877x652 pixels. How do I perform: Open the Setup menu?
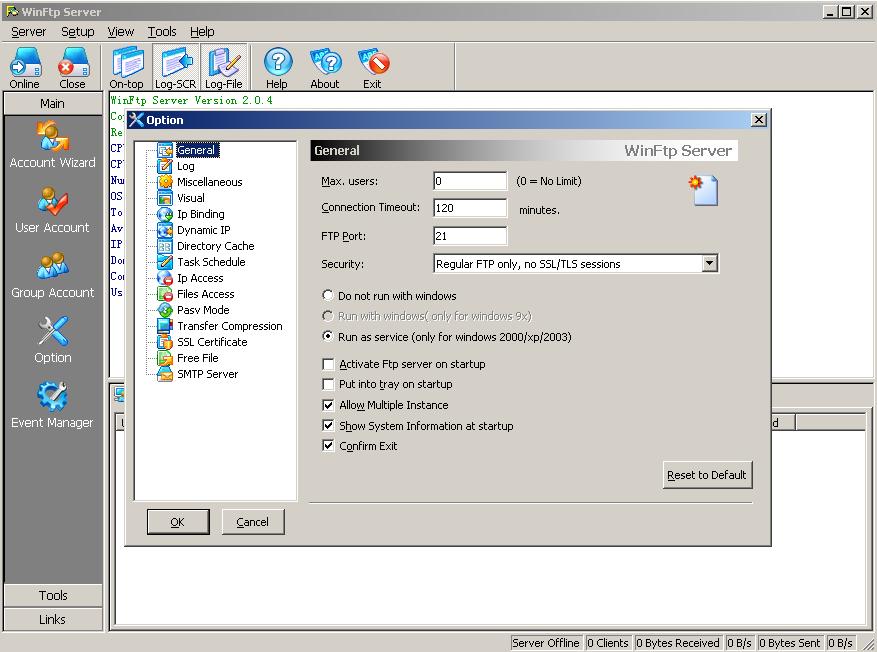tap(77, 31)
